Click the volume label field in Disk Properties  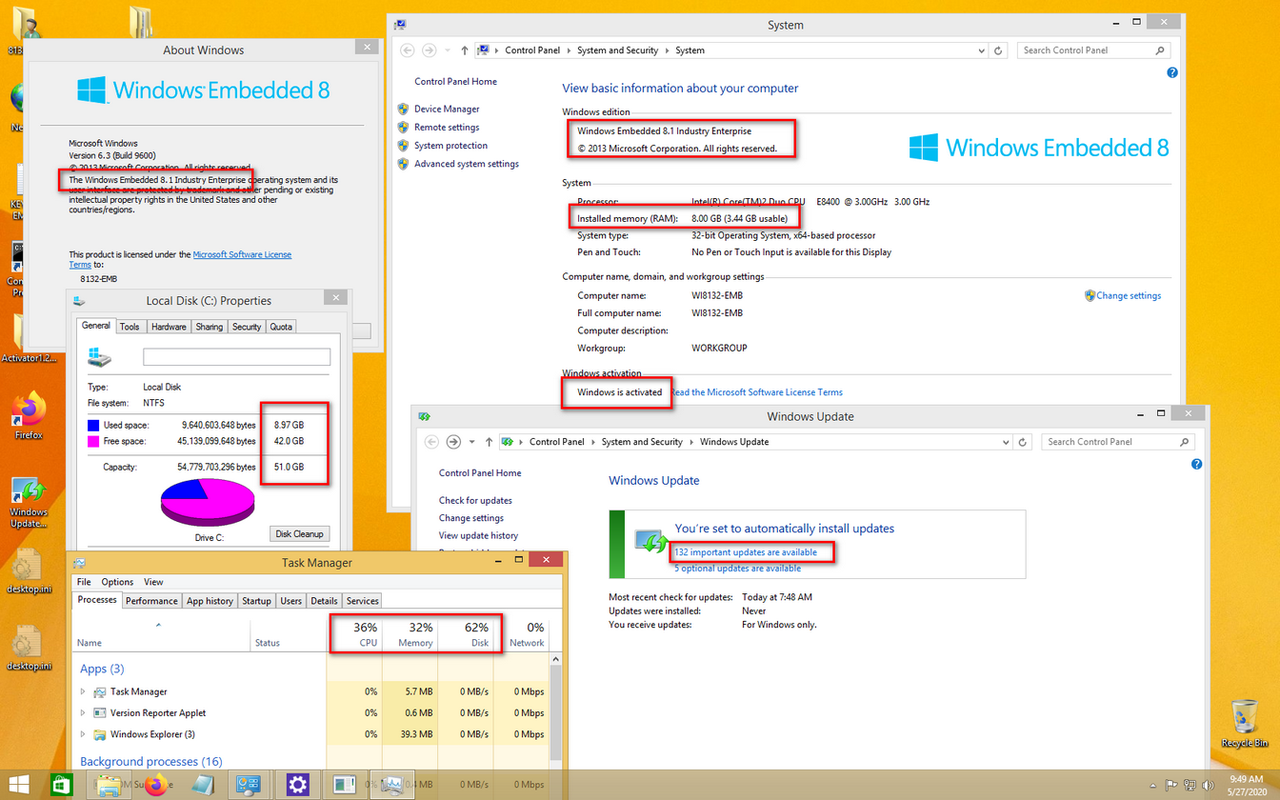[x=236, y=357]
